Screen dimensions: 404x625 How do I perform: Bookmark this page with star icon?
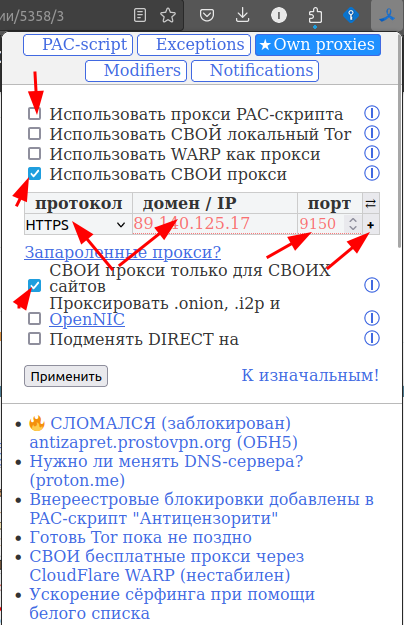168,16
